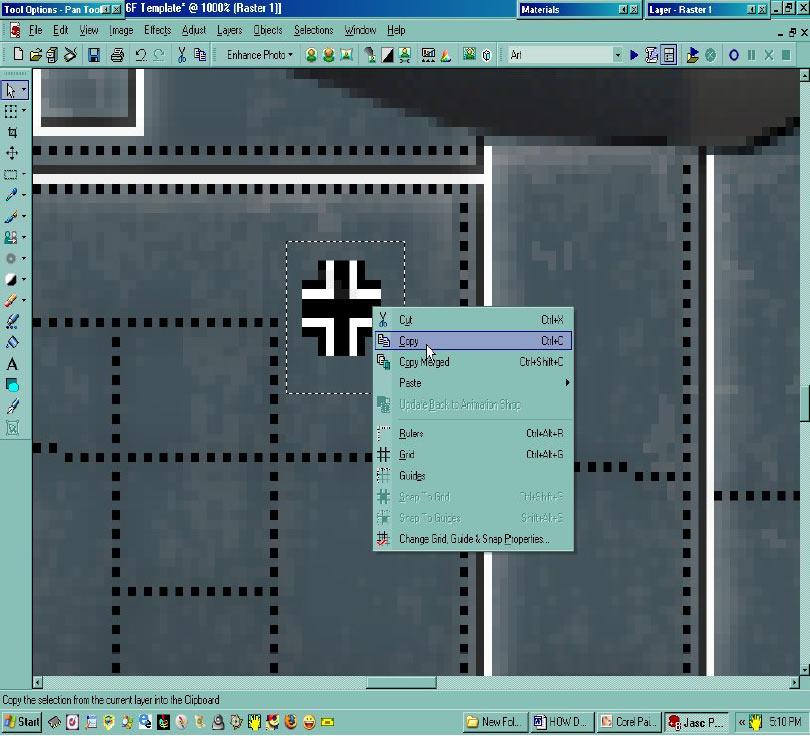Select the dashed-rectangle Selection tool
This screenshot has height=736, width=810.
11,174
